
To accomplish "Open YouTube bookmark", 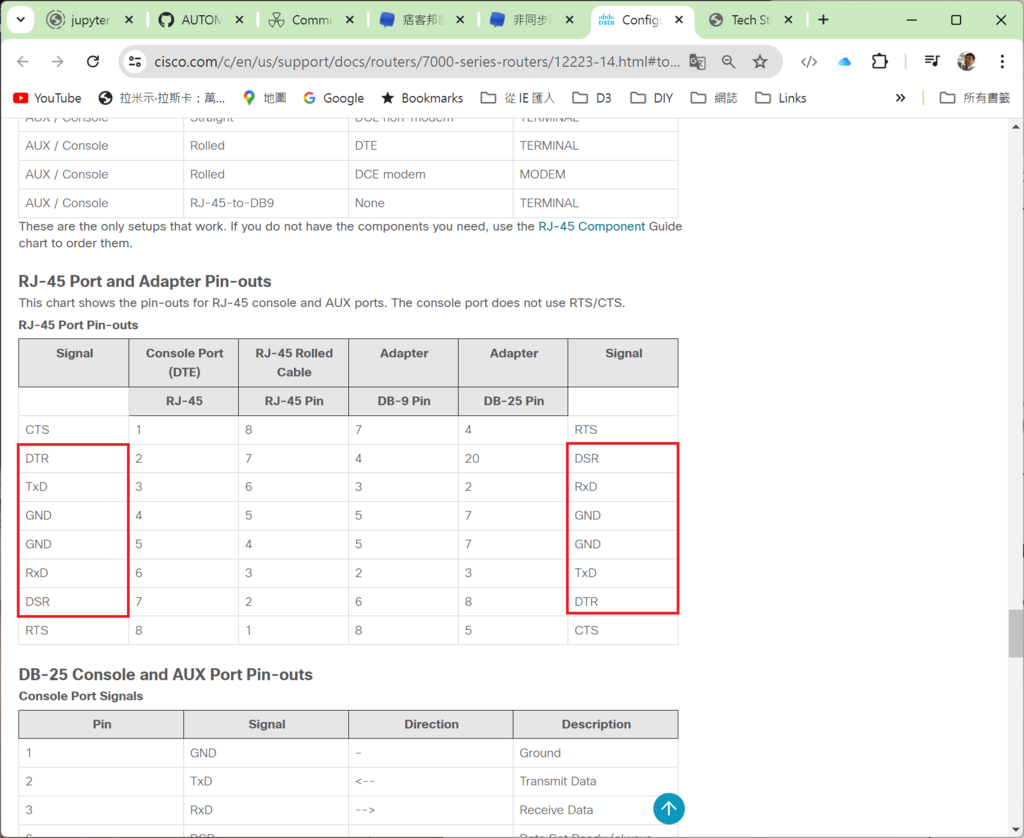I will tap(47, 98).
